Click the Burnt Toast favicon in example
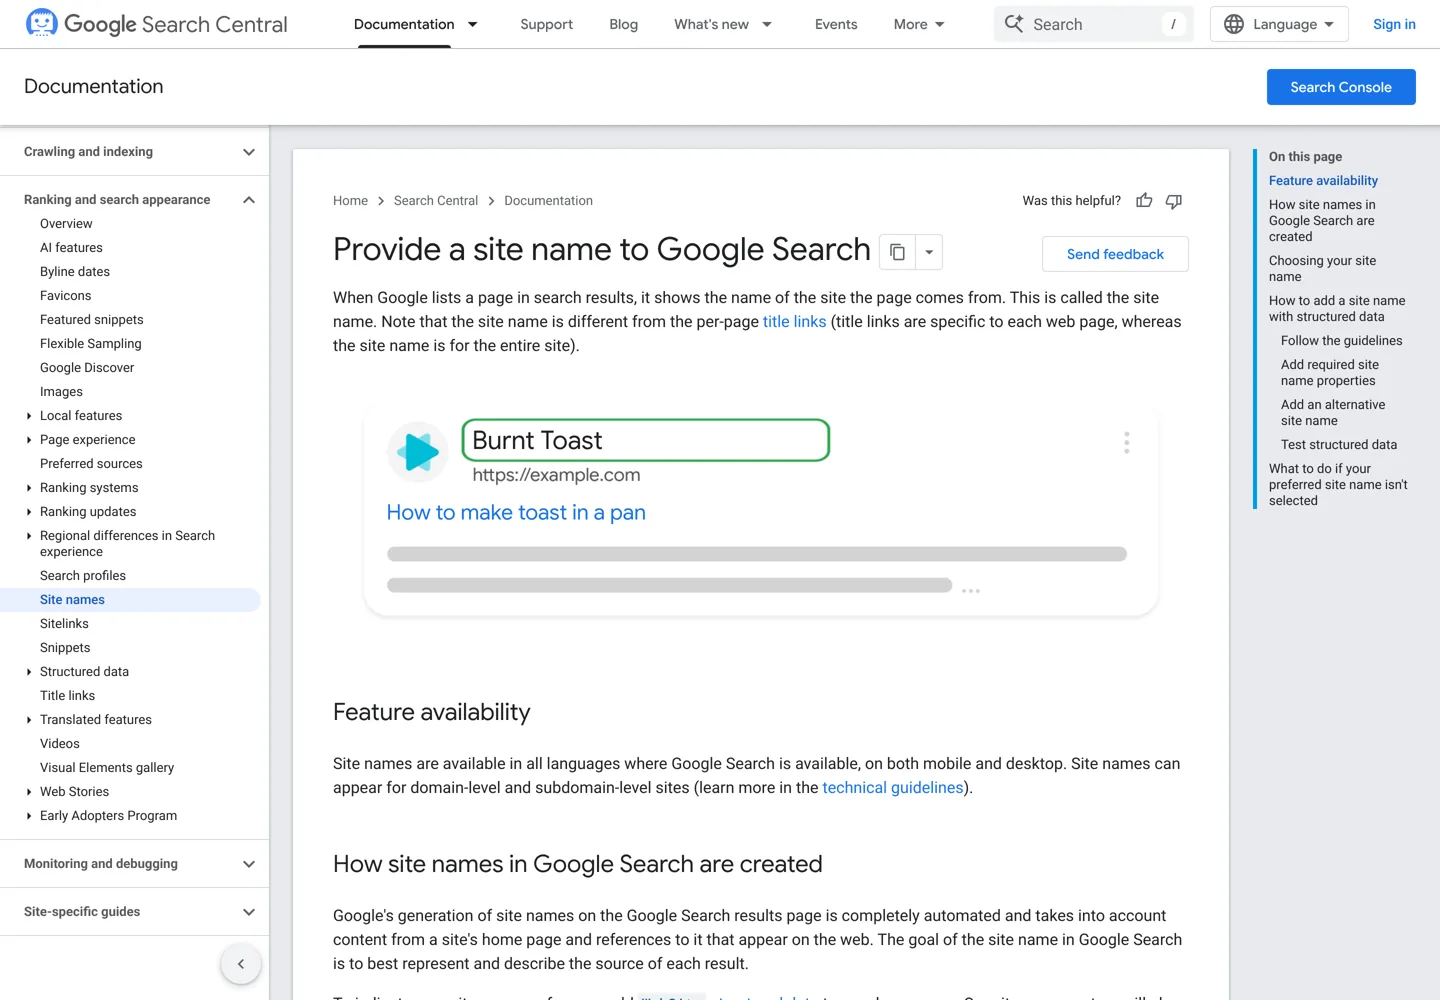The width and height of the screenshot is (1440, 1000). click(417, 452)
